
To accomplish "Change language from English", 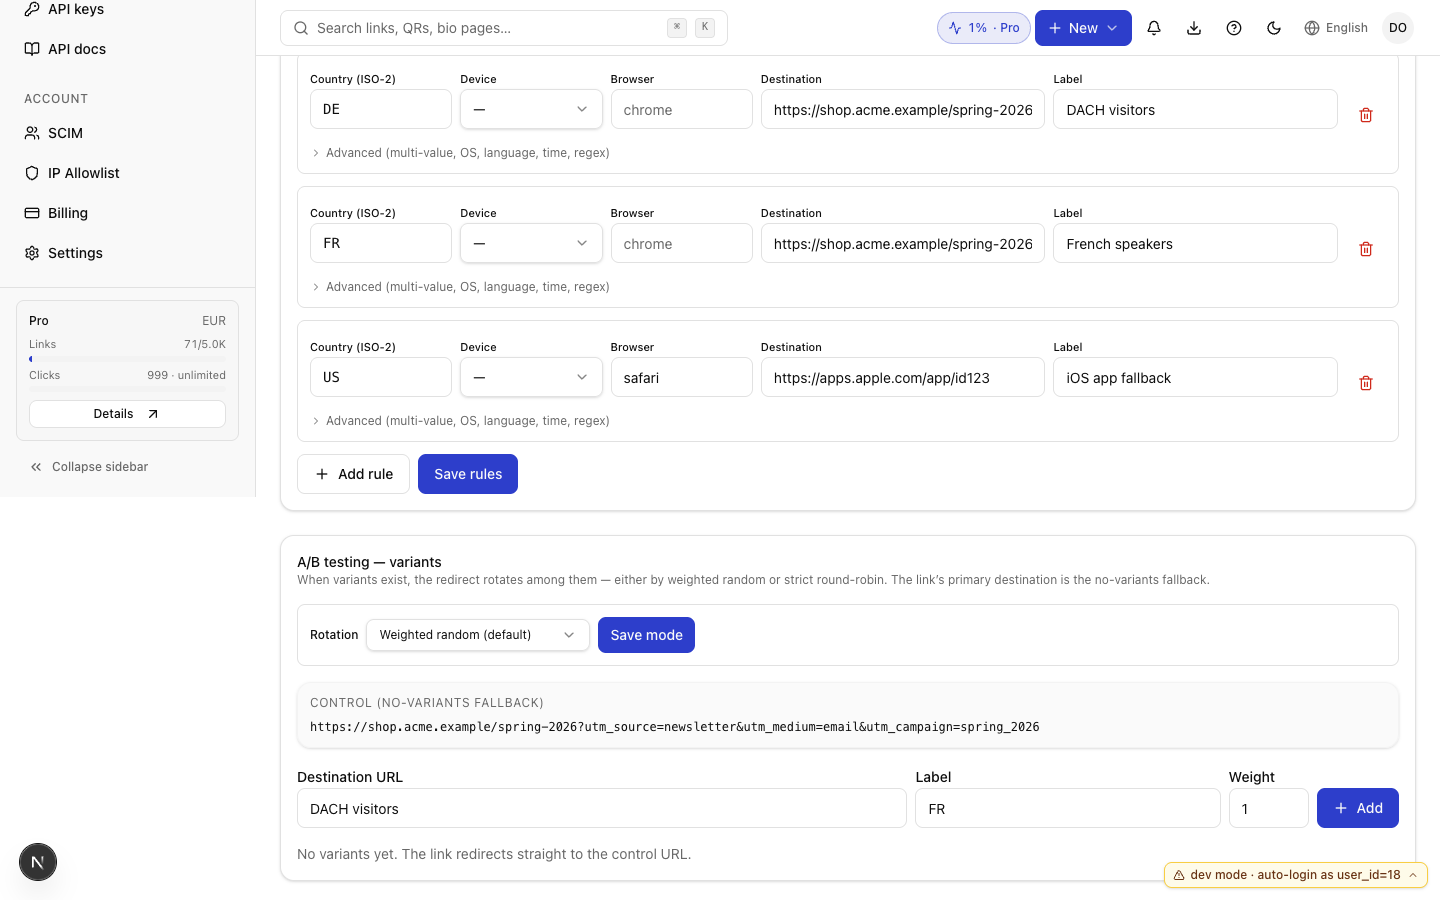I will [x=1336, y=28].
